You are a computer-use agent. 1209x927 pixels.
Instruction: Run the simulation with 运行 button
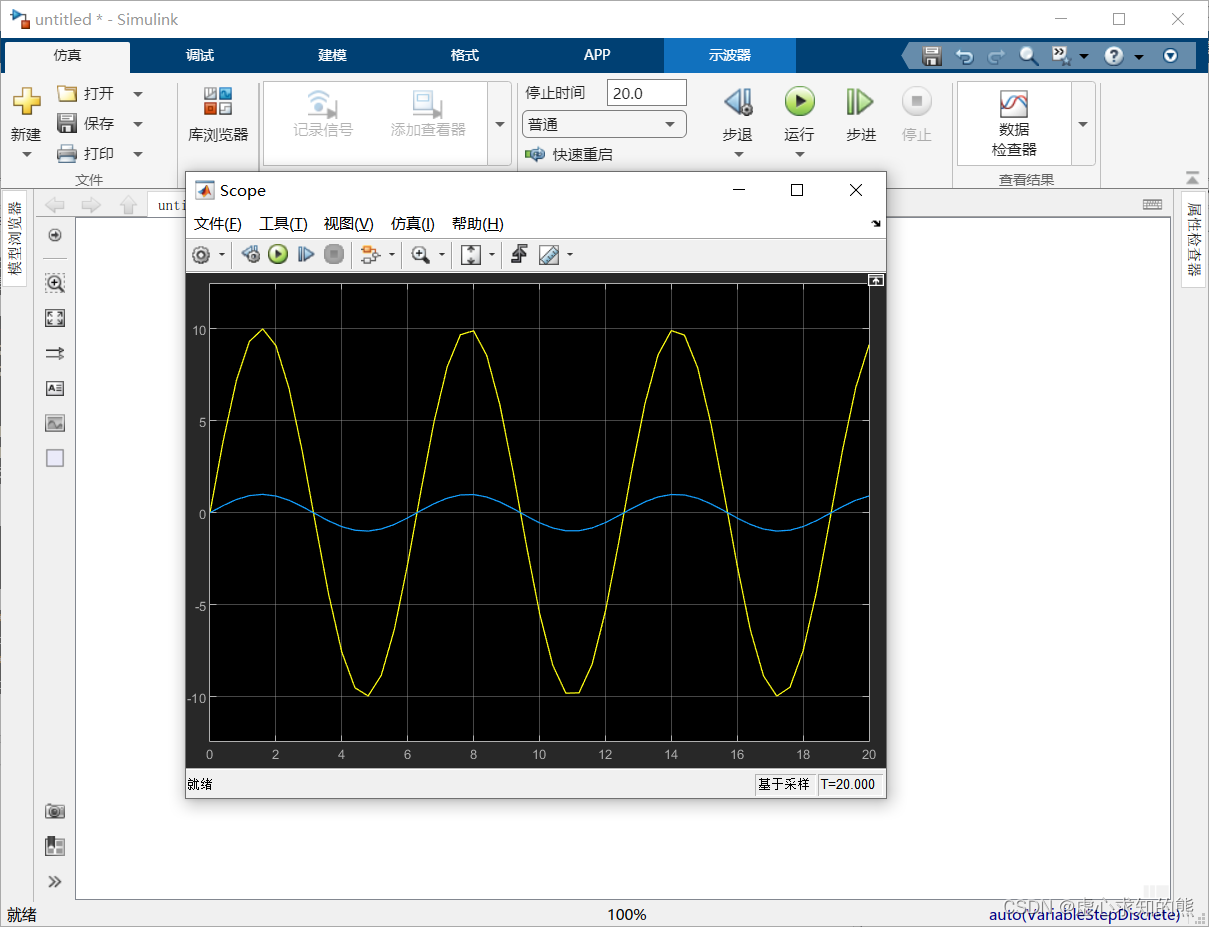click(799, 101)
